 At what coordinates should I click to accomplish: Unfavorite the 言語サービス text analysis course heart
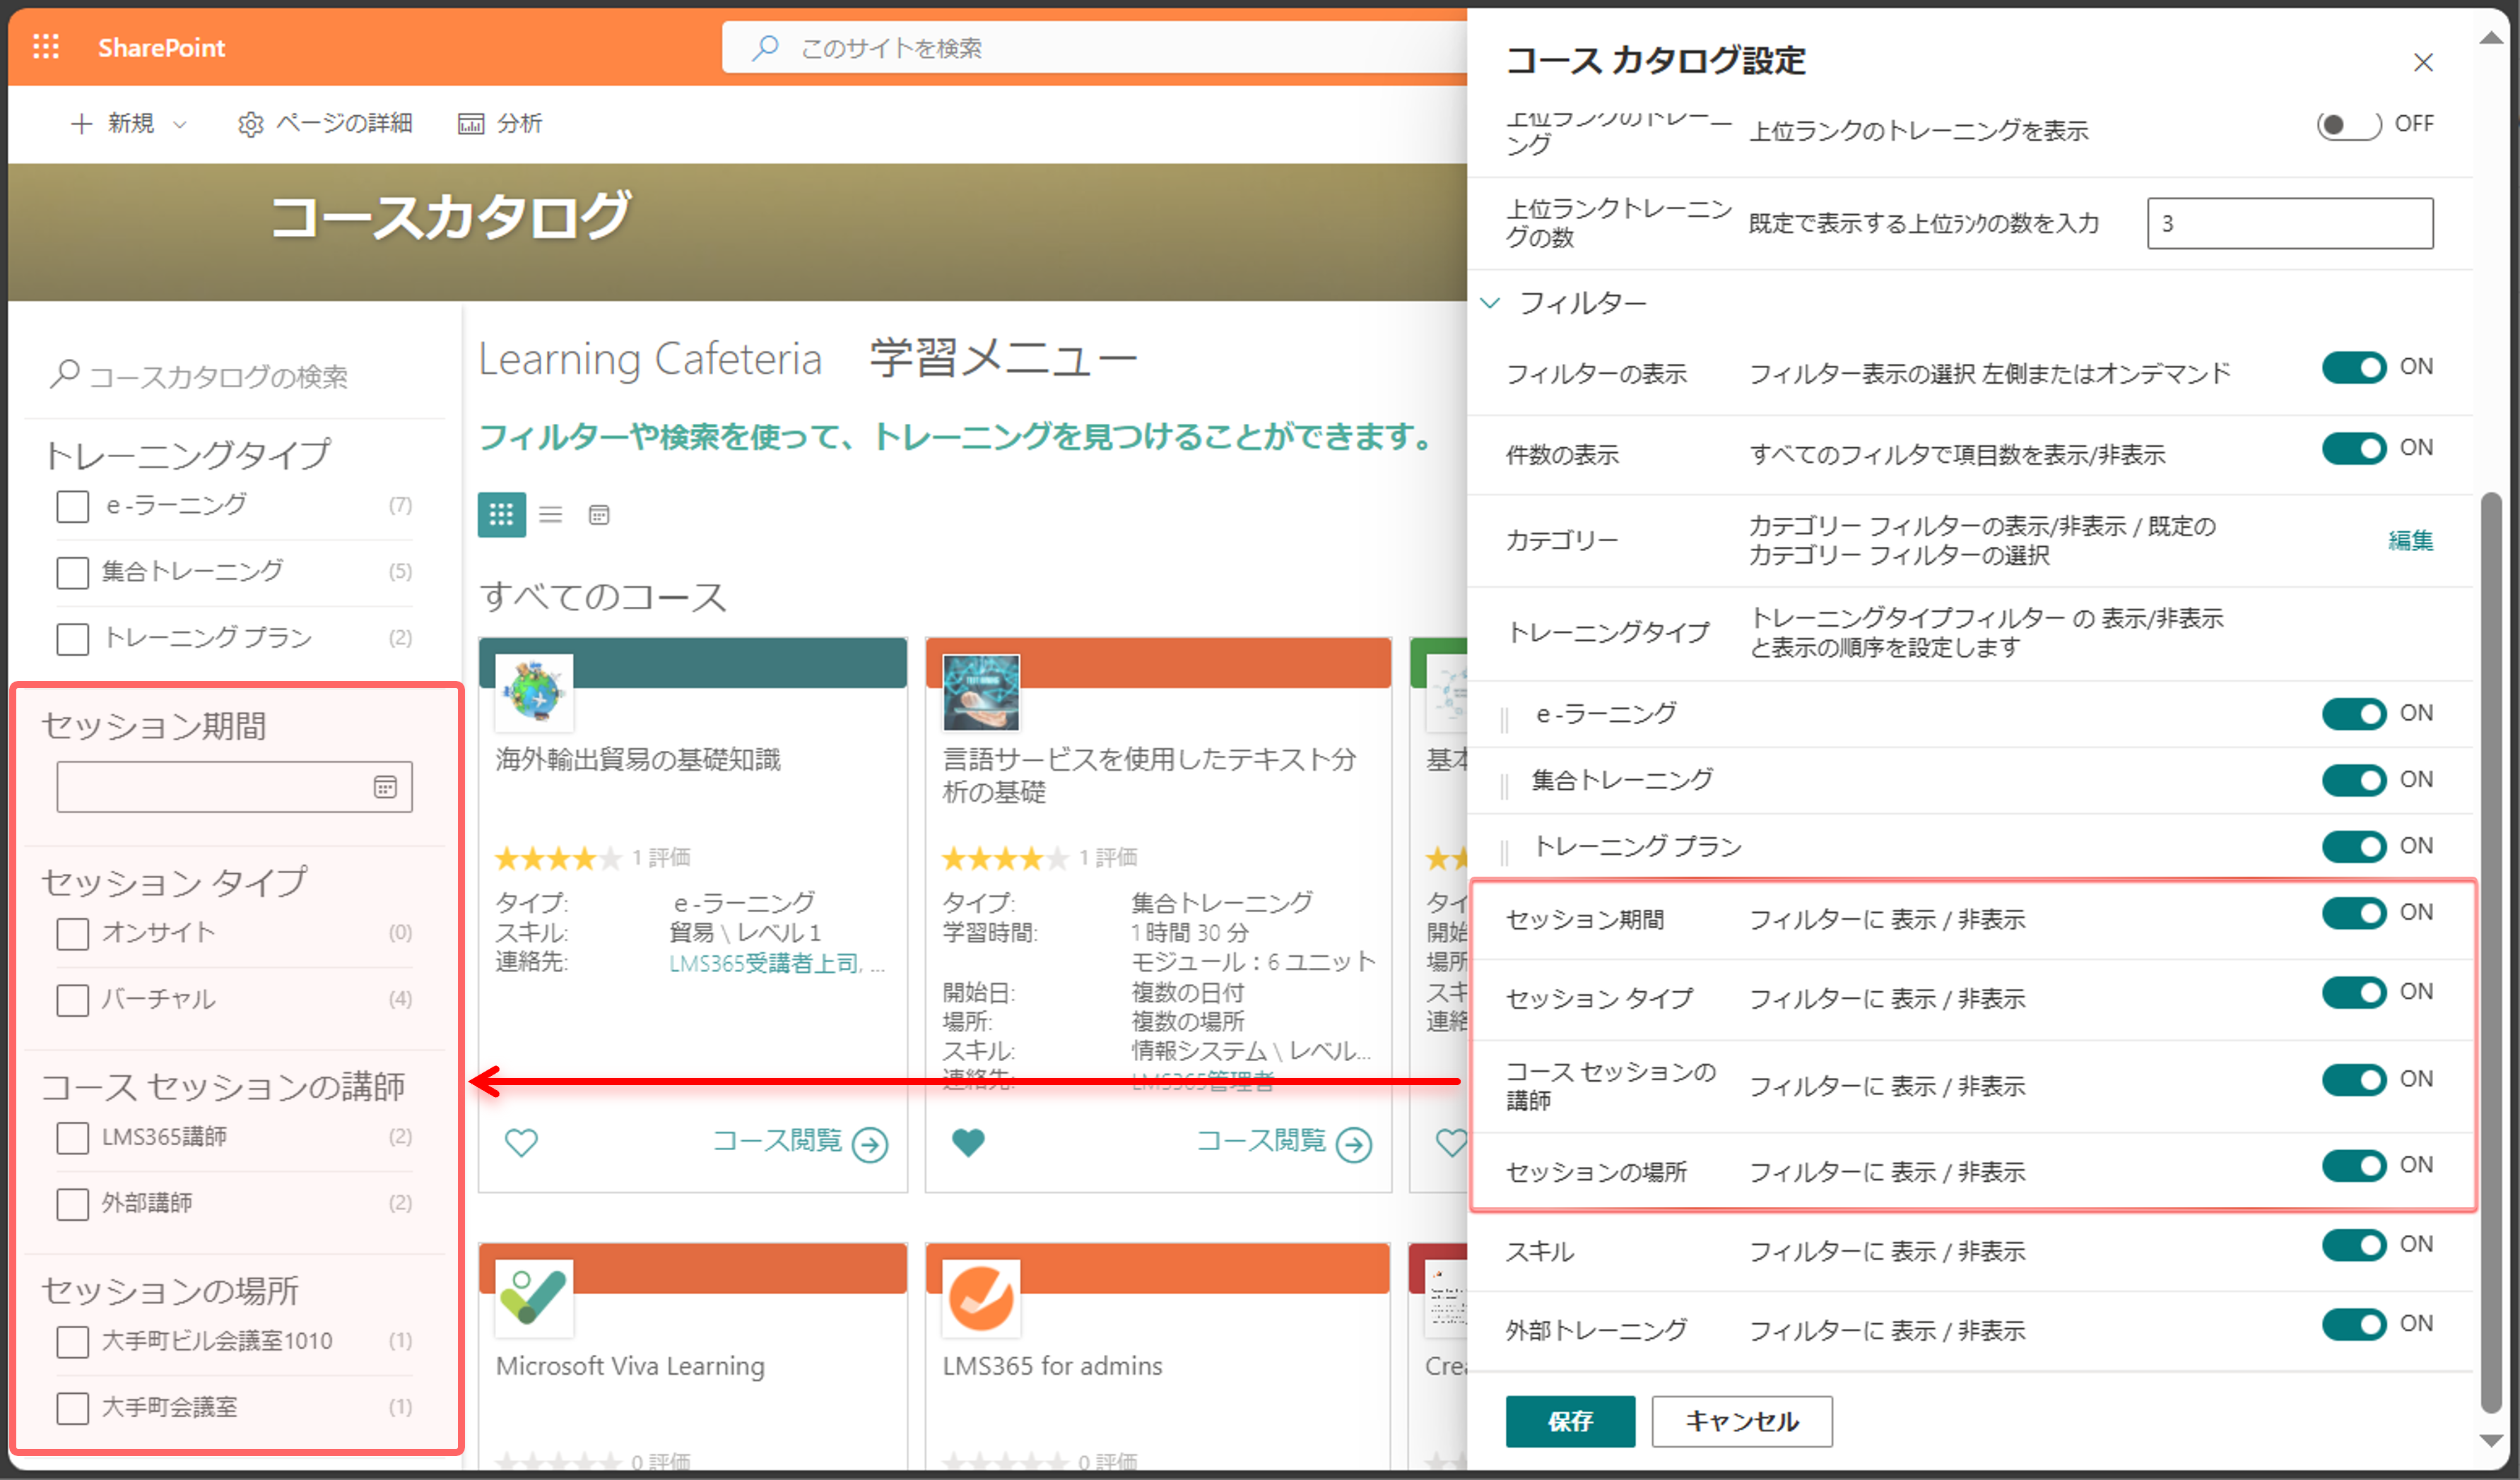coord(968,1141)
